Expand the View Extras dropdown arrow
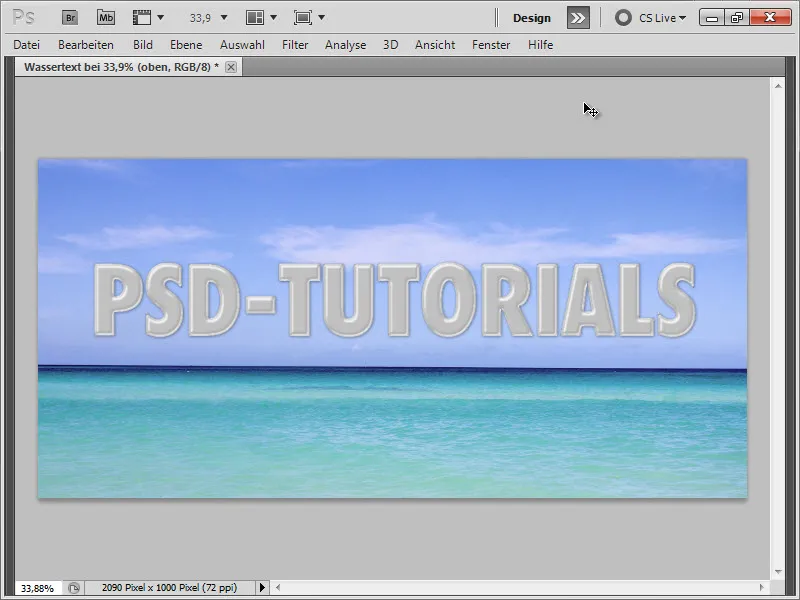The height and width of the screenshot is (600, 800). [x=161, y=18]
